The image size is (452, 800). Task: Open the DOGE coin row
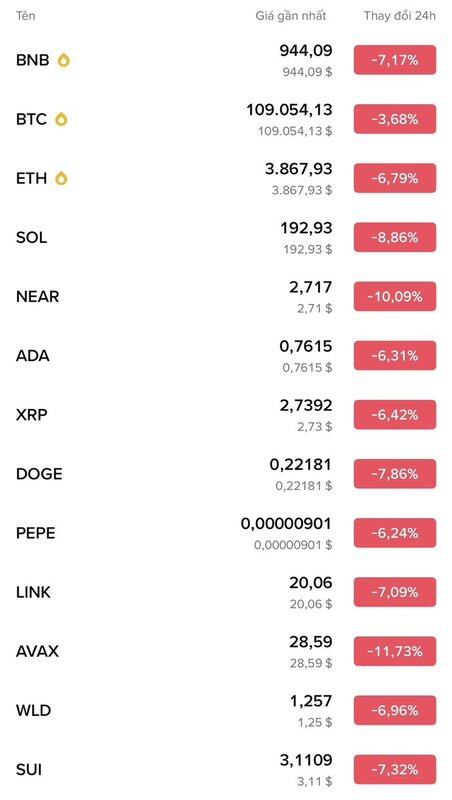[x=226, y=474]
